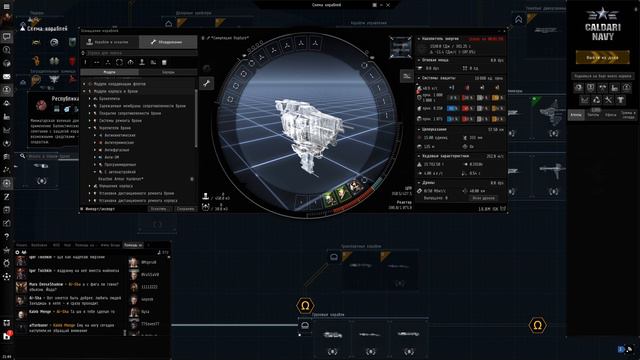Open the industry factory icon in Neocom

click(x=7, y=117)
